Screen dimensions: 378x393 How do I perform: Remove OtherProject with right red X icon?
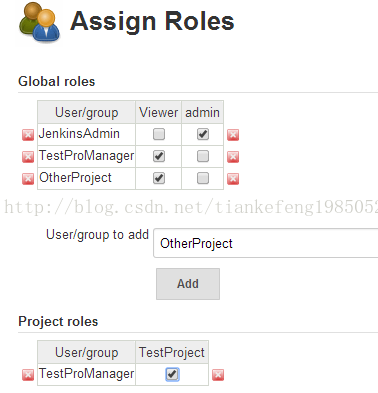[233, 179]
